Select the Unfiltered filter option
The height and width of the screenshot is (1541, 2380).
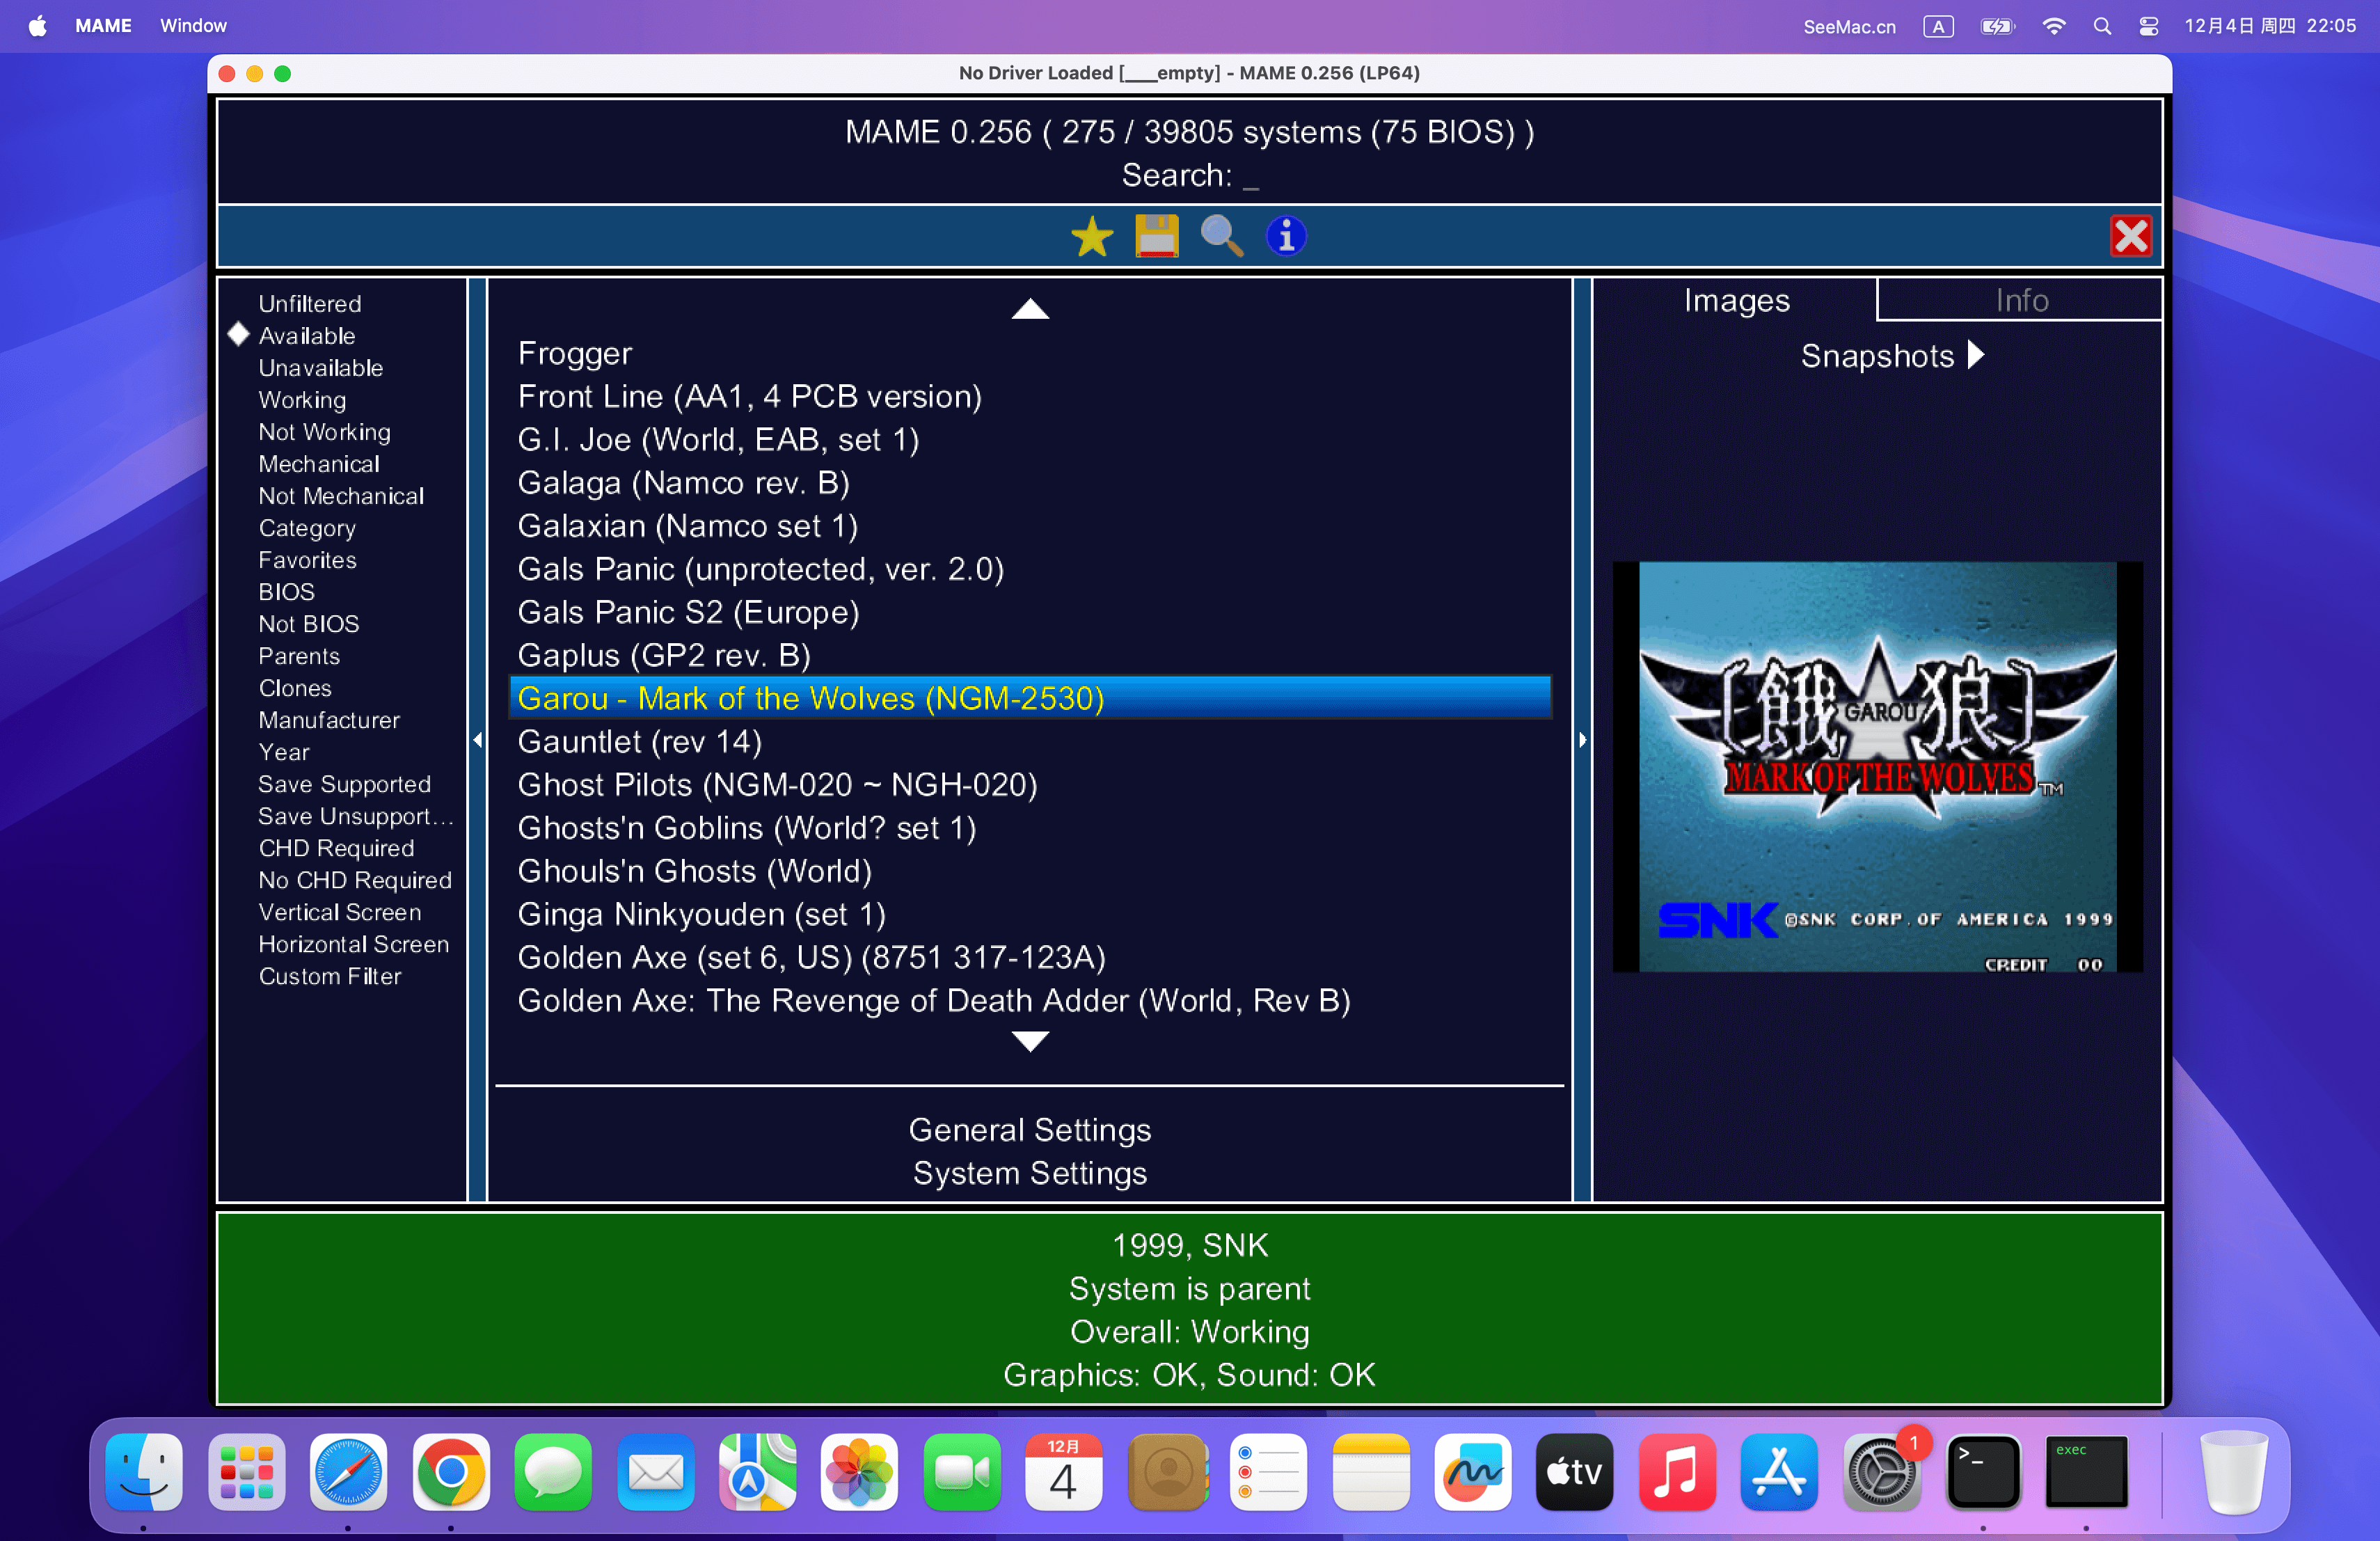tap(310, 304)
